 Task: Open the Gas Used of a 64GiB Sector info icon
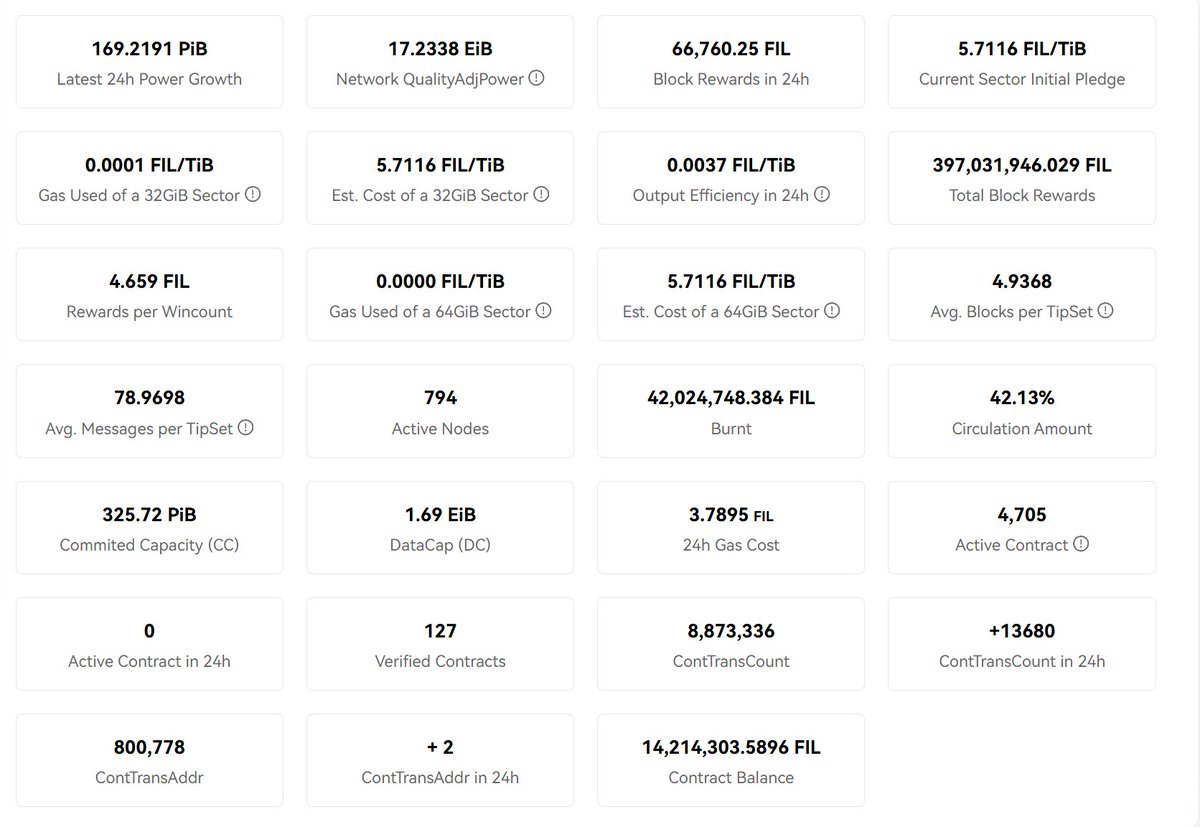point(543,311)
